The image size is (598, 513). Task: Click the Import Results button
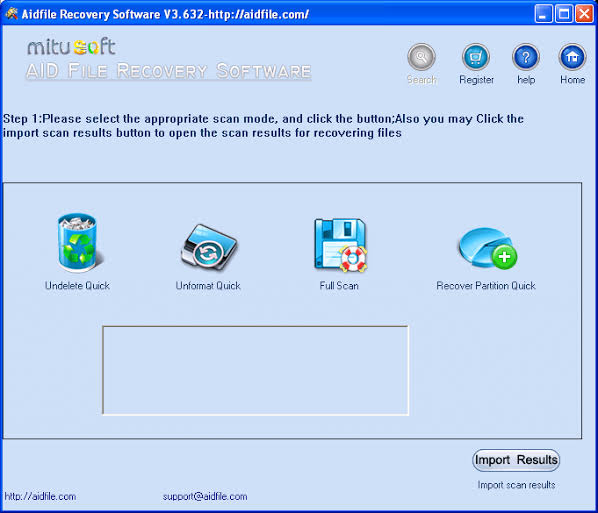click(x=516, y=460)
